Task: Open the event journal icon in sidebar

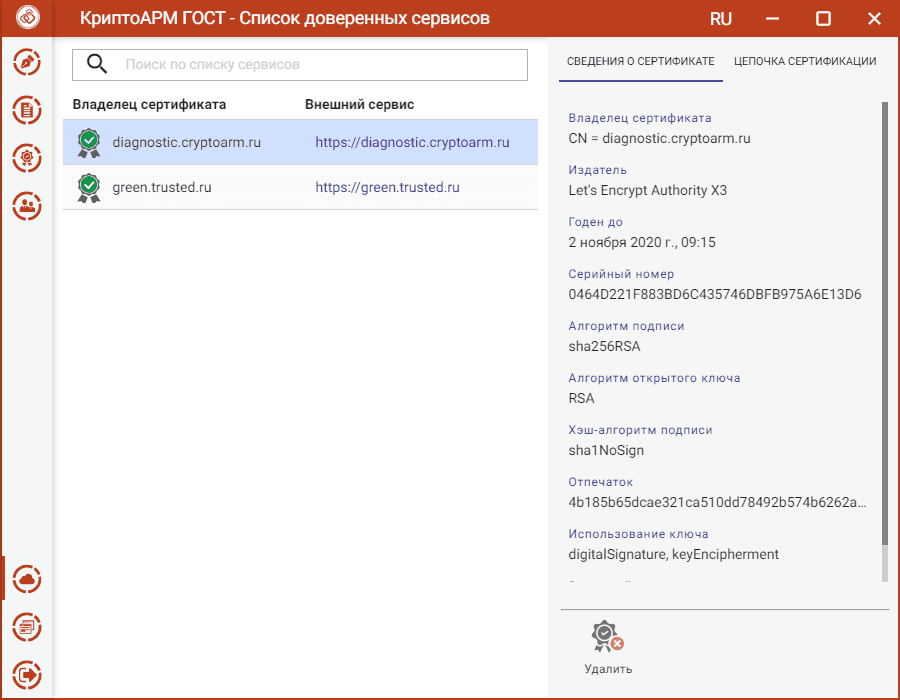Action: click(x=27, y=627)
